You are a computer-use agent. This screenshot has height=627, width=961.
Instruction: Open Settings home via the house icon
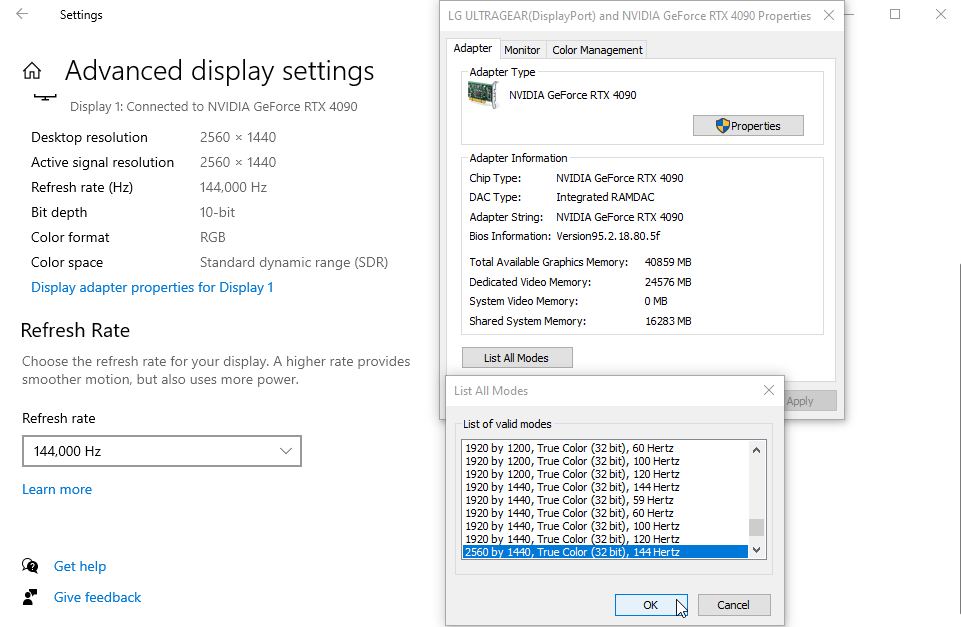coord(32,71)
